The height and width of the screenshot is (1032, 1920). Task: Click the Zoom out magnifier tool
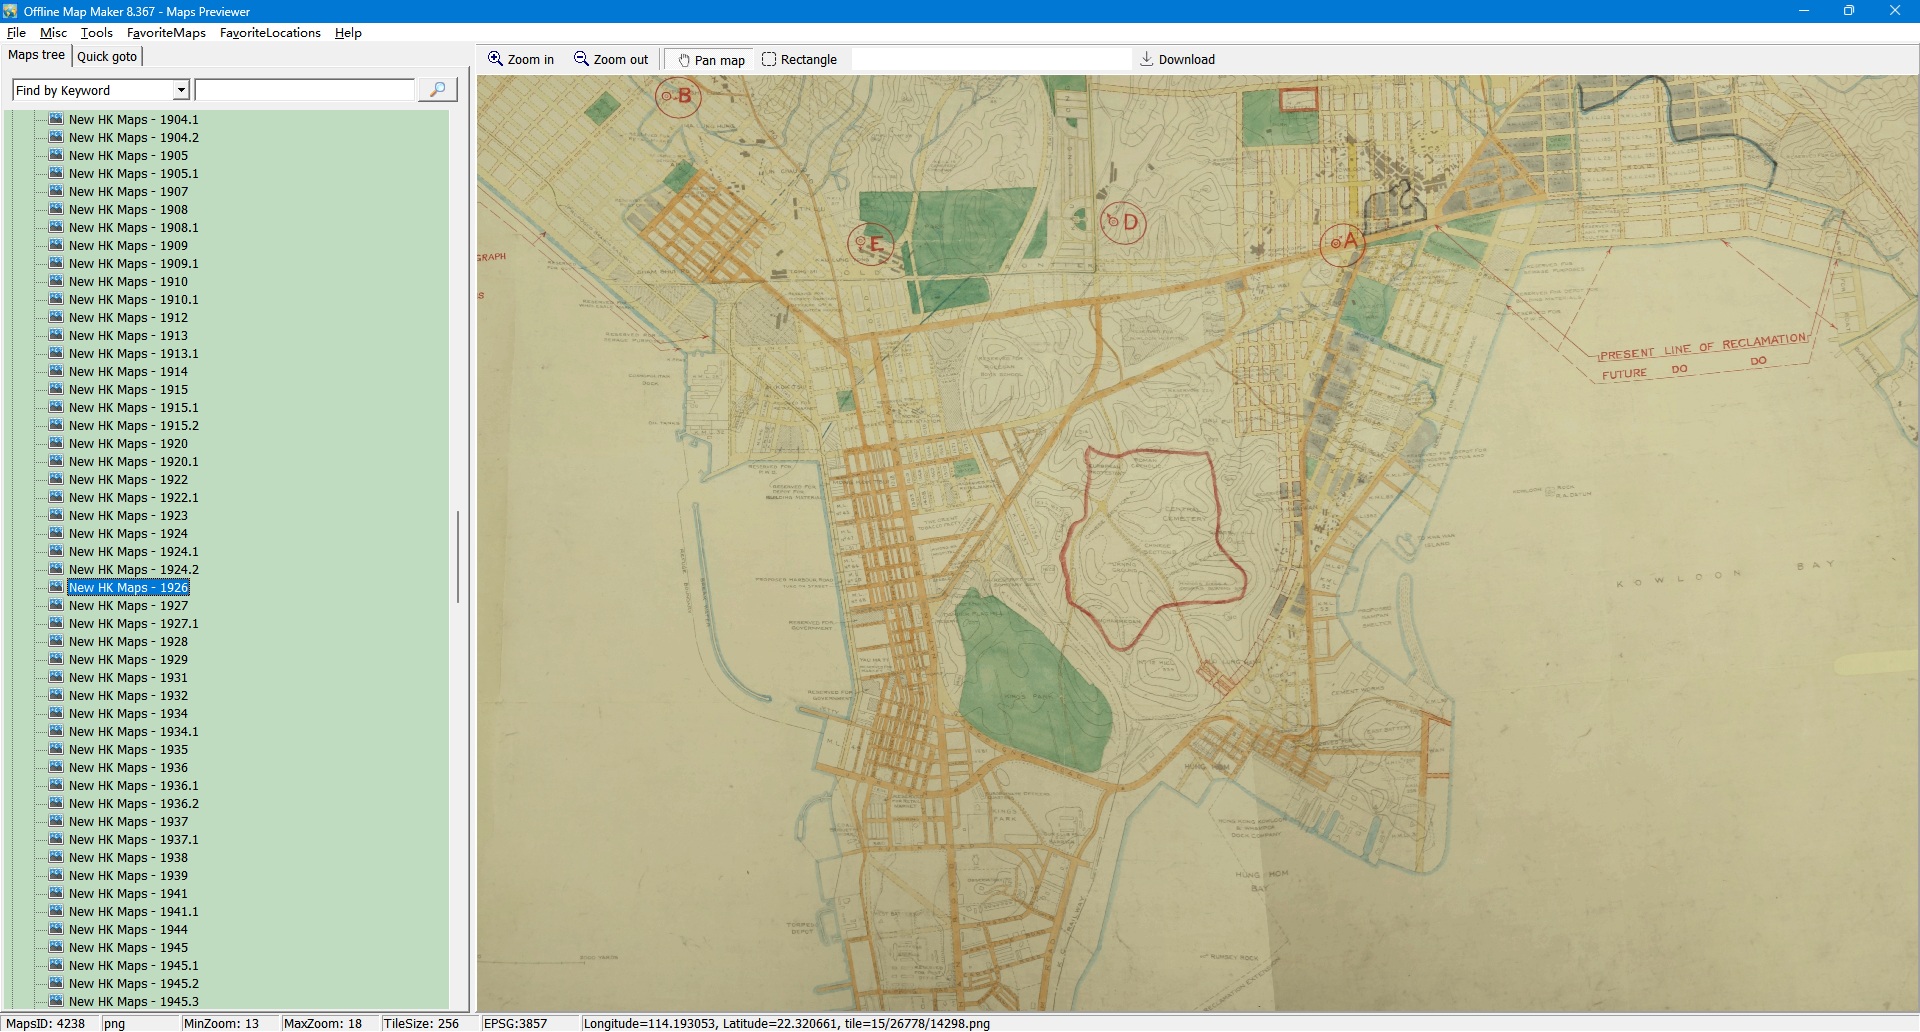[610, 60]
